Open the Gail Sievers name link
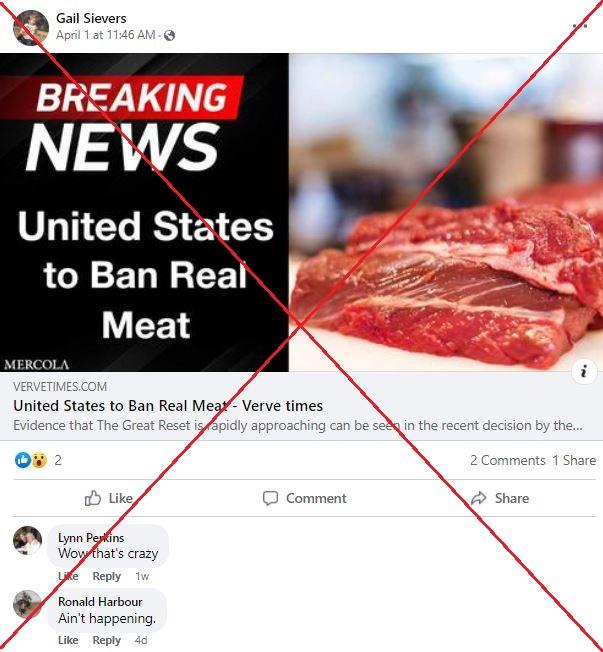Viewport: 603px width, 652px height. 91,18
